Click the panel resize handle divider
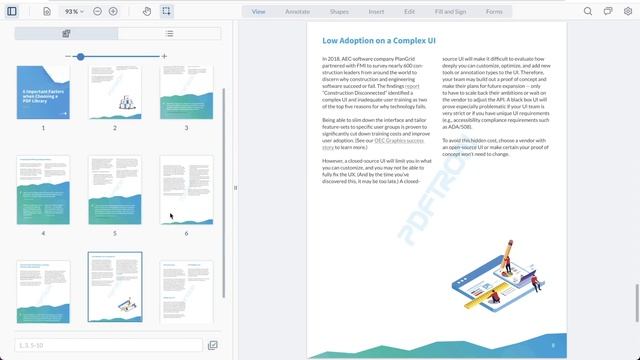Viewport: 640px width, 360px height. [235, 188]
